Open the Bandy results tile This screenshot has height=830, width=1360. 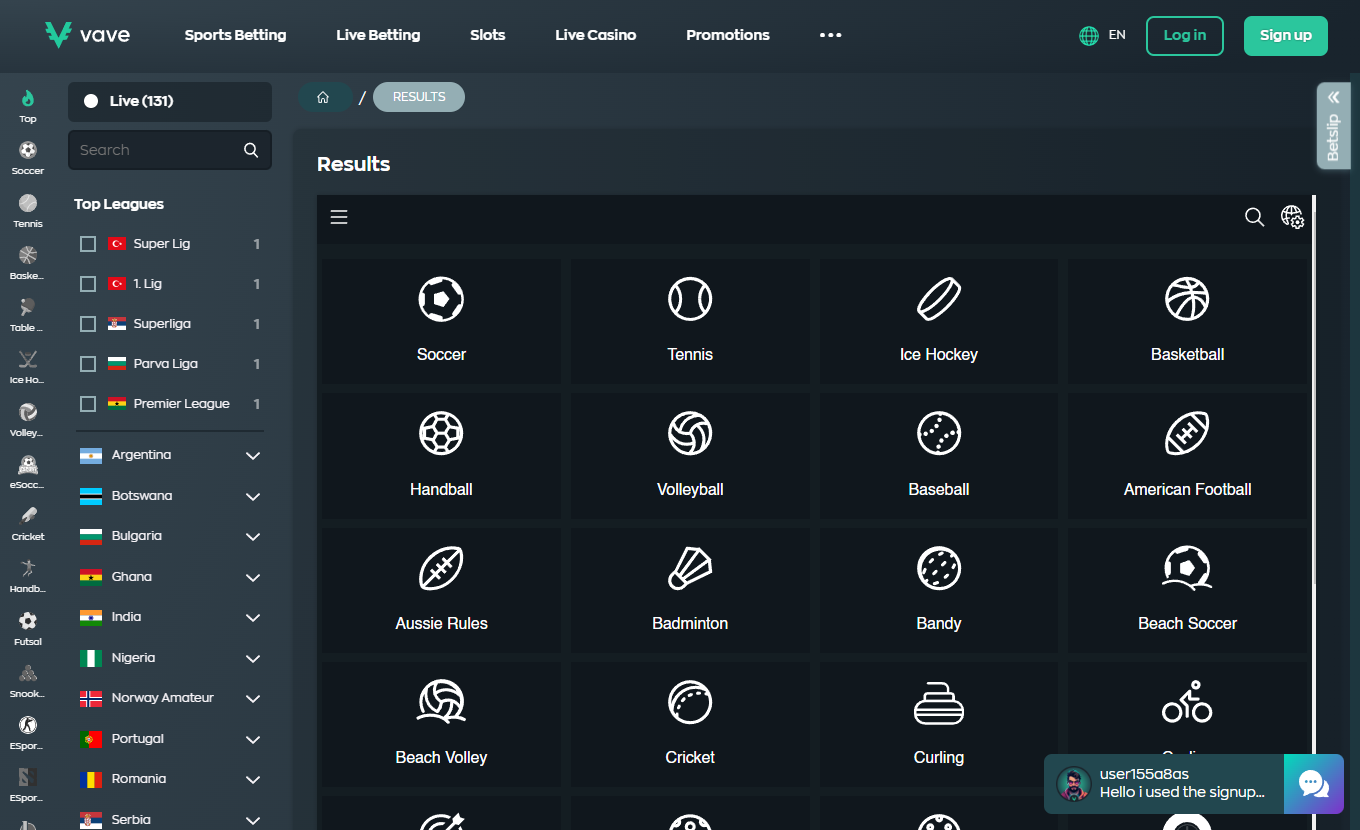point(939,590)
